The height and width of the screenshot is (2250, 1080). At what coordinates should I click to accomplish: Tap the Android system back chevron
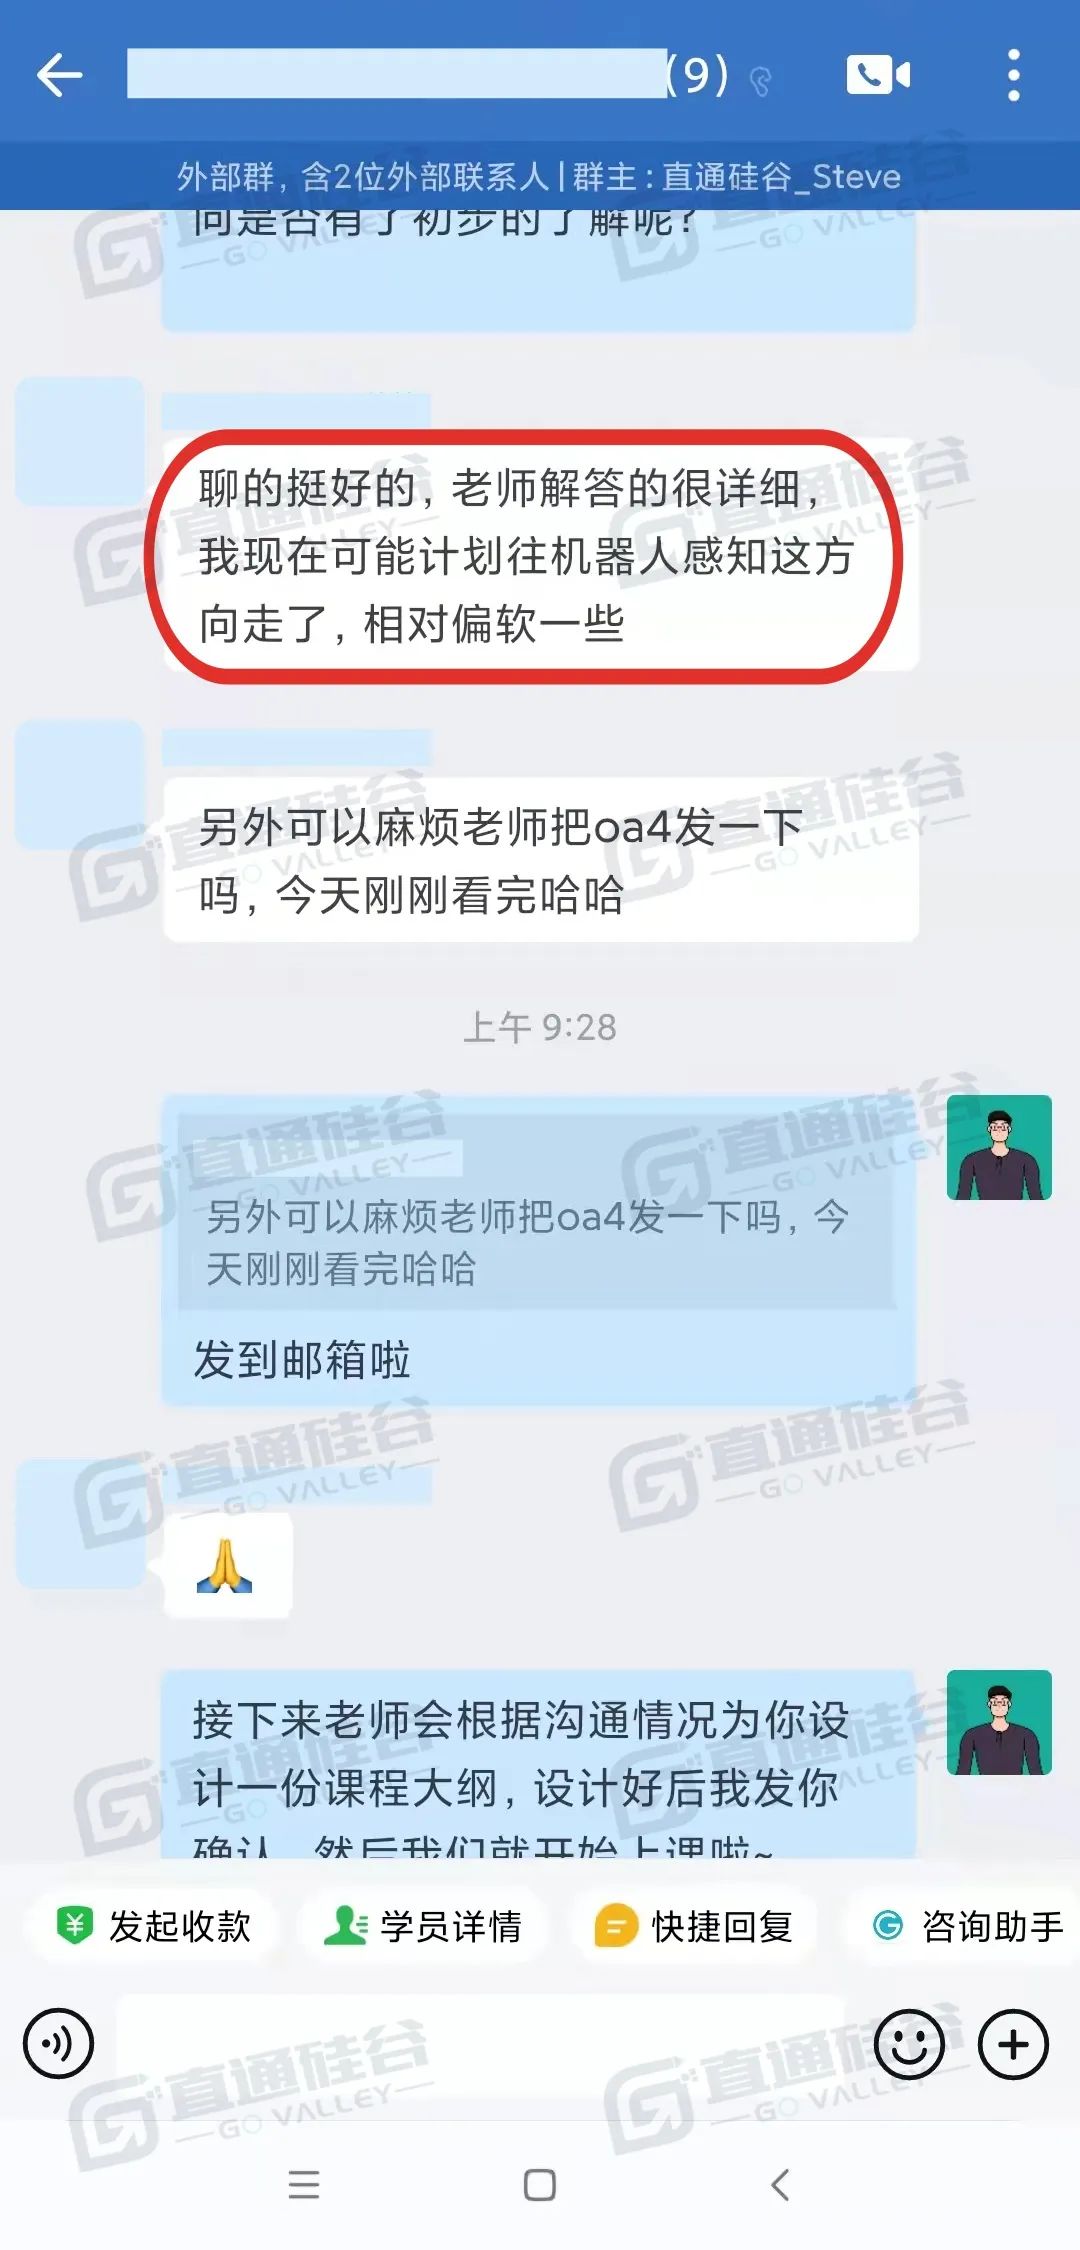(781, 2184)
